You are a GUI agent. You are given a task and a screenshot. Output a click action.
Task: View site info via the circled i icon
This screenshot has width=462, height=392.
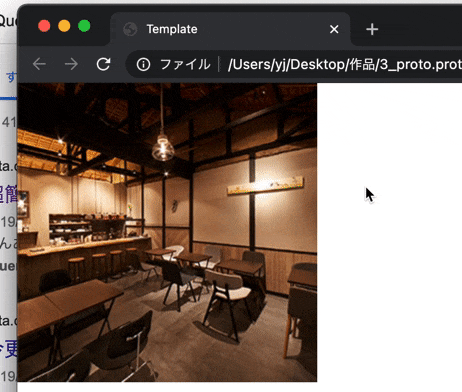point(143,64)
